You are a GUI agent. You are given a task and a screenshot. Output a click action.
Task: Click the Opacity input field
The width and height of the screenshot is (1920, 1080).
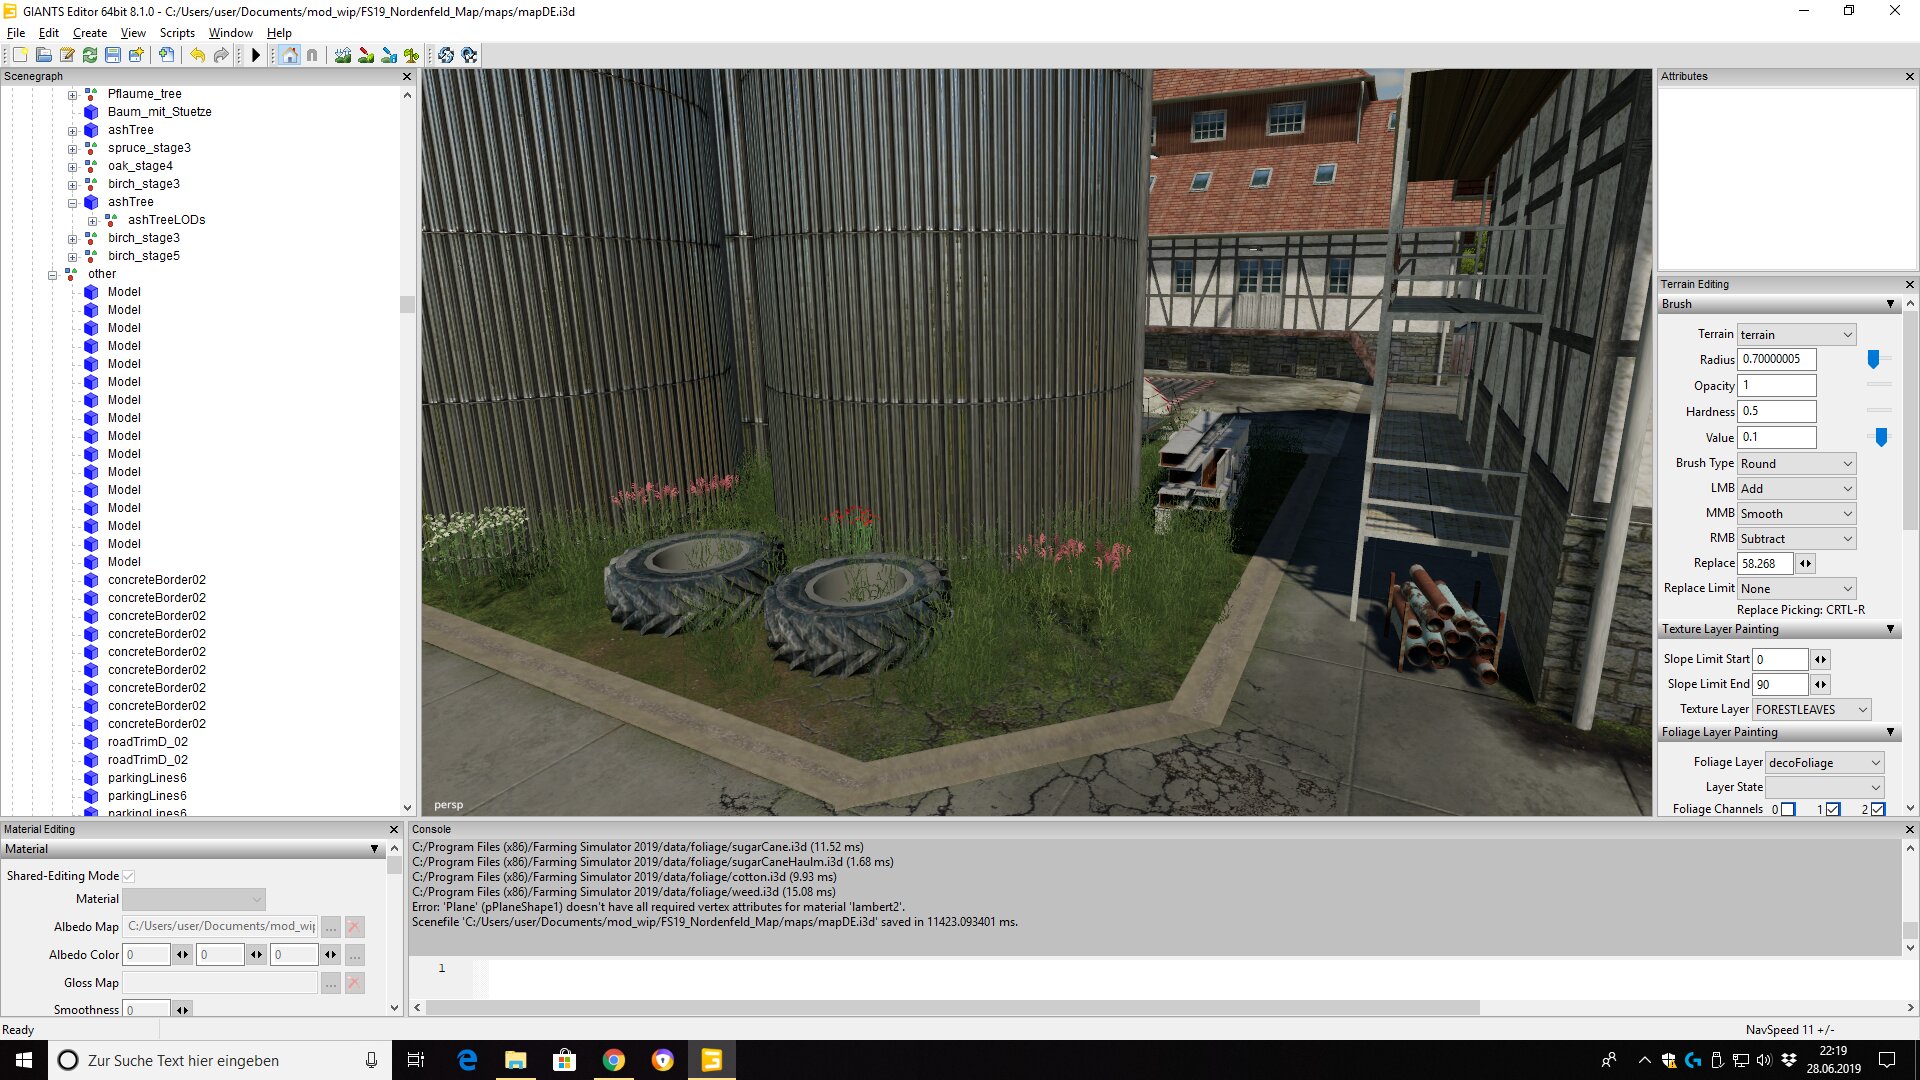click(1777, 385)
